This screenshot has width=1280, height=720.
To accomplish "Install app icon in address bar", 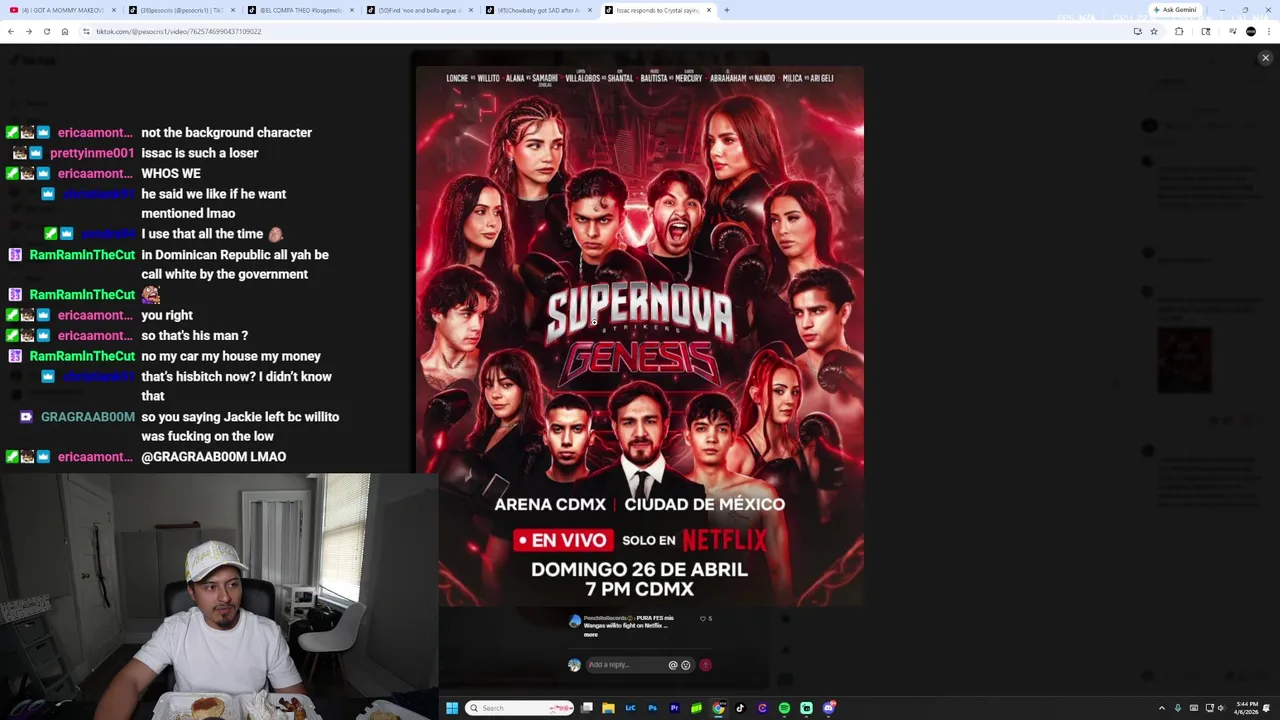I will 1137,31.
